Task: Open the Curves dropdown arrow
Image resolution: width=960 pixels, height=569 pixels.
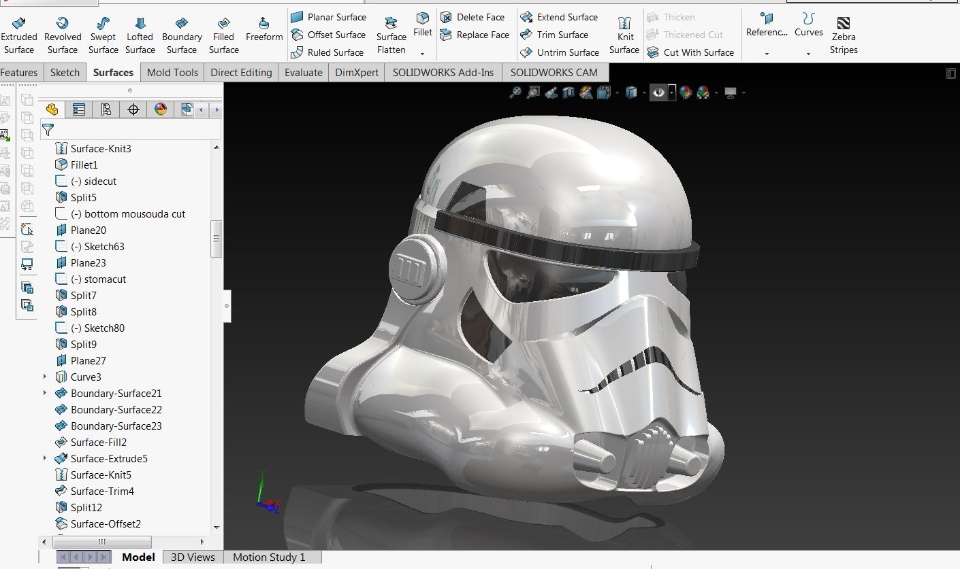Action: (x=808, y=53)
